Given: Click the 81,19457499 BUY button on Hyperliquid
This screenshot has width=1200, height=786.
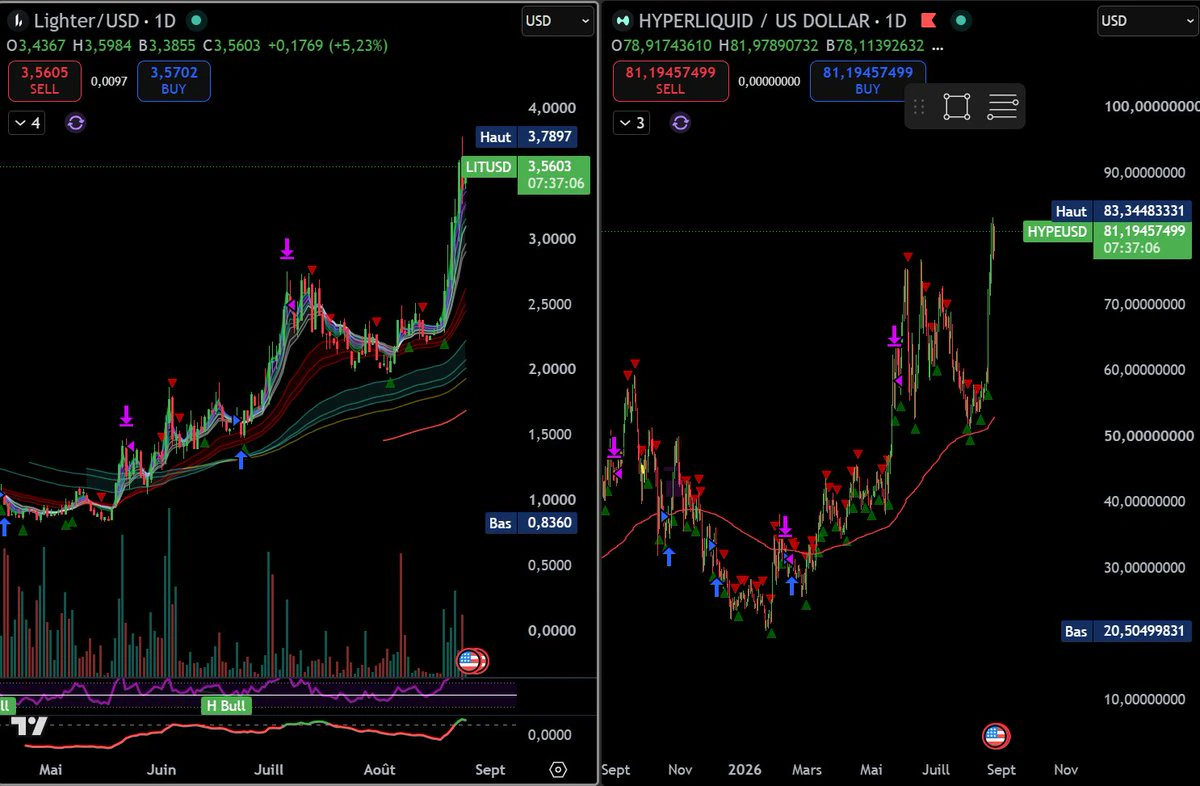Looking at the screenshot, I should click(868, 81).
